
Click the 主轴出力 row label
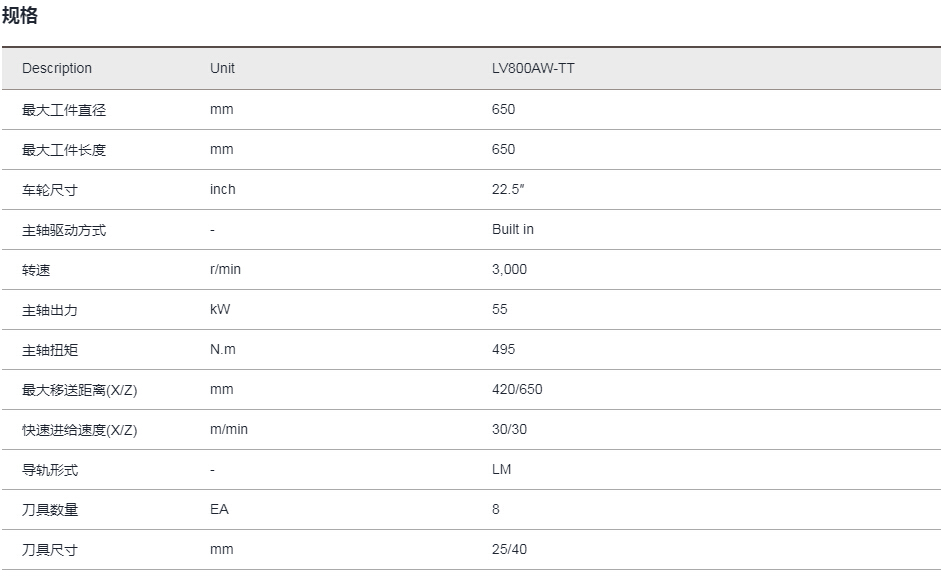pyautogui.click(x=50, y=310)
